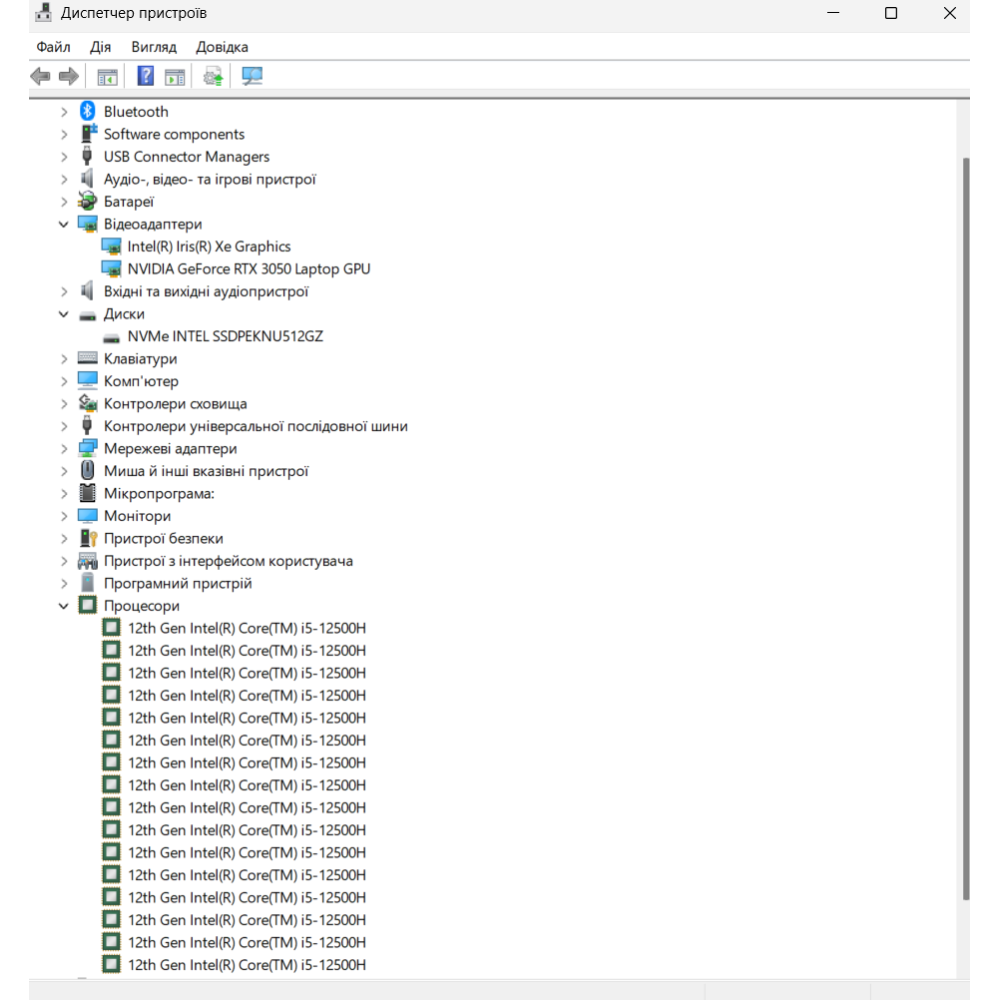
Task: Collapse the Процесори category
Action: point(64,606)
